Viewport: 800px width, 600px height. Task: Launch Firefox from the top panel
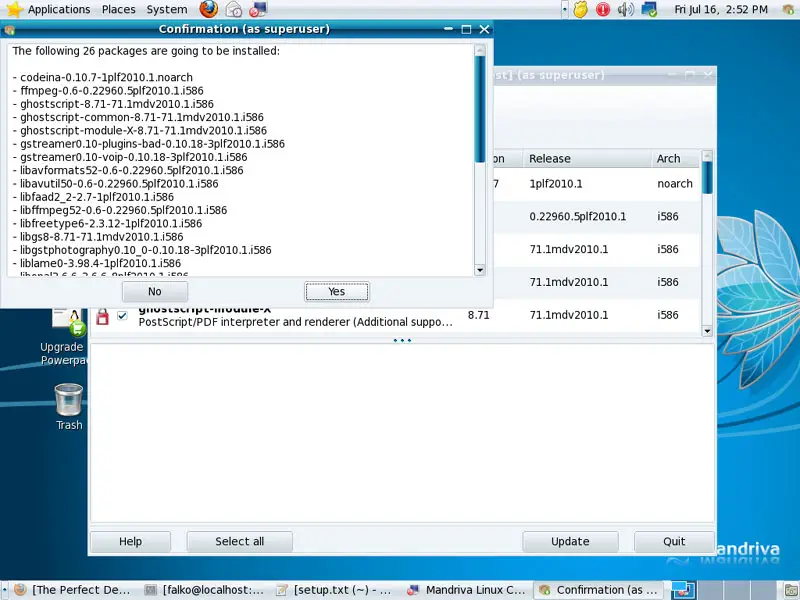208,9
